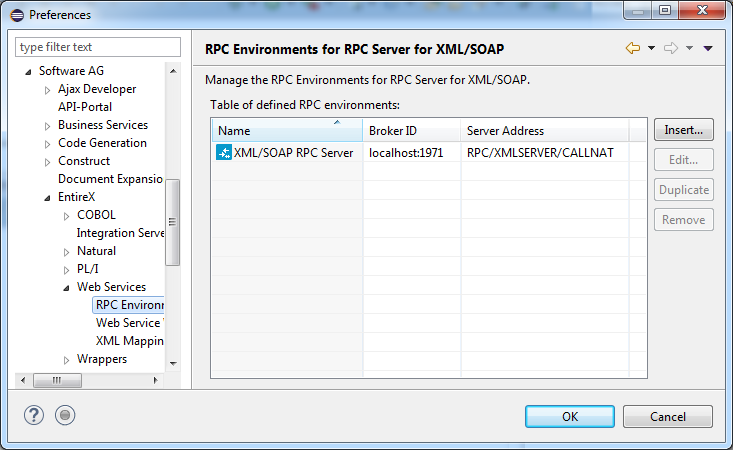Open the forward history dropdown arrow
The height and width of the screenshot is (450, 733).
[x=690, y=48]
